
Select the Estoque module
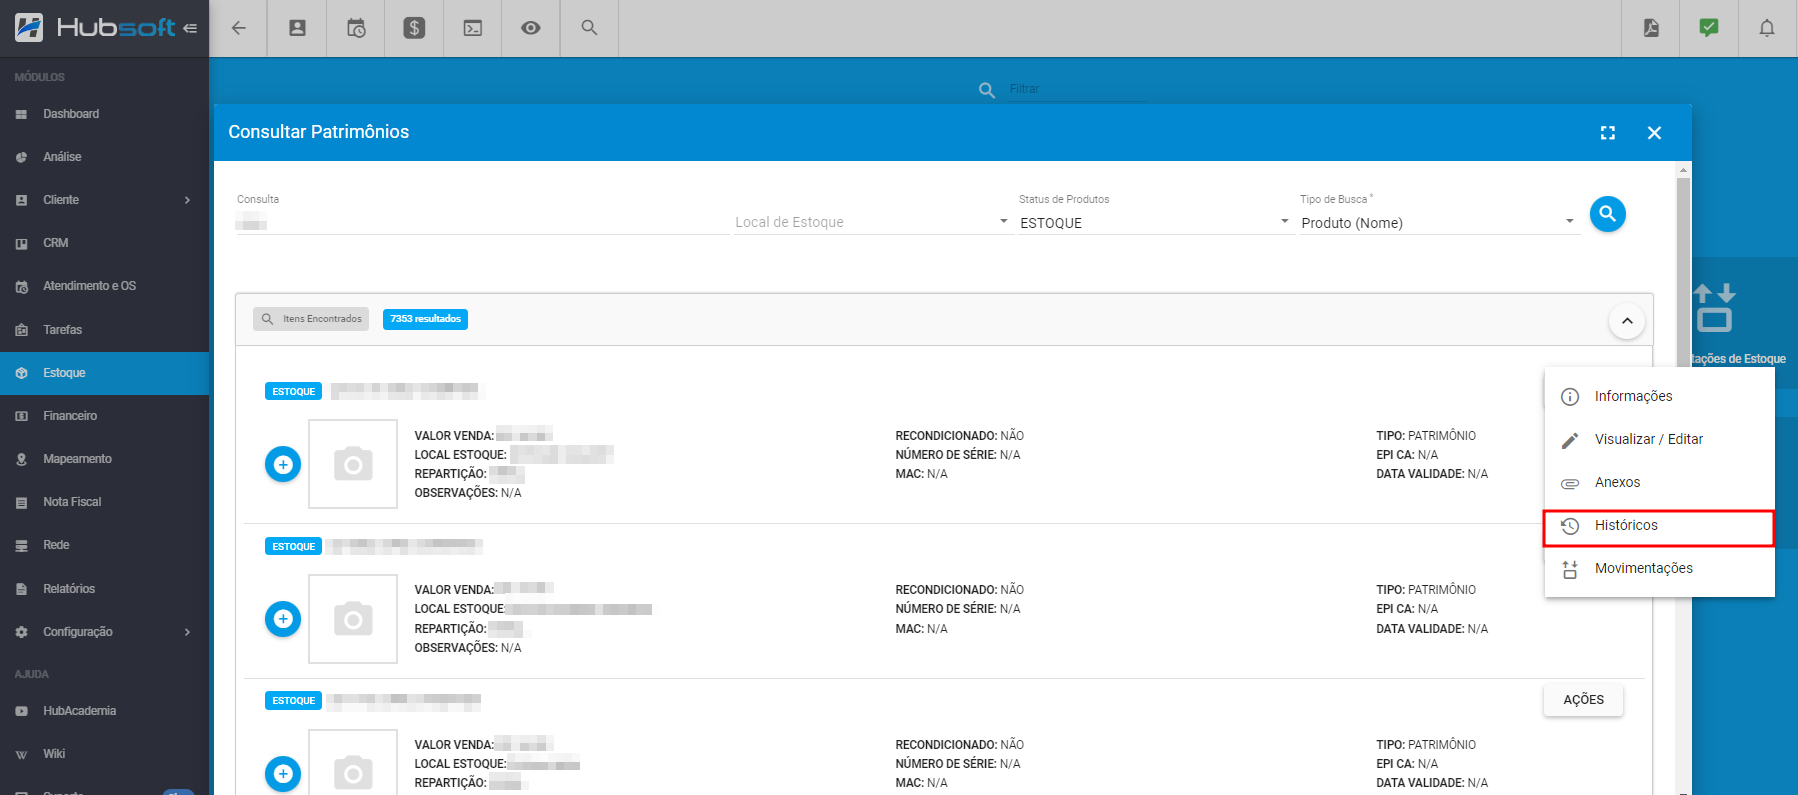pyautogui.click(x=104, y=373)
